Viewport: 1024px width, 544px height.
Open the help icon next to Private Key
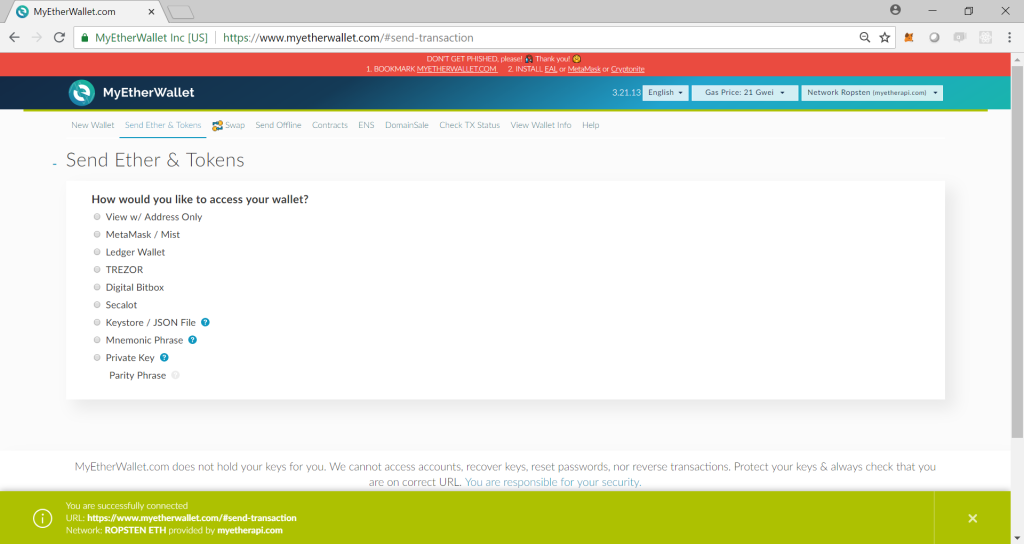coord(165,358)
